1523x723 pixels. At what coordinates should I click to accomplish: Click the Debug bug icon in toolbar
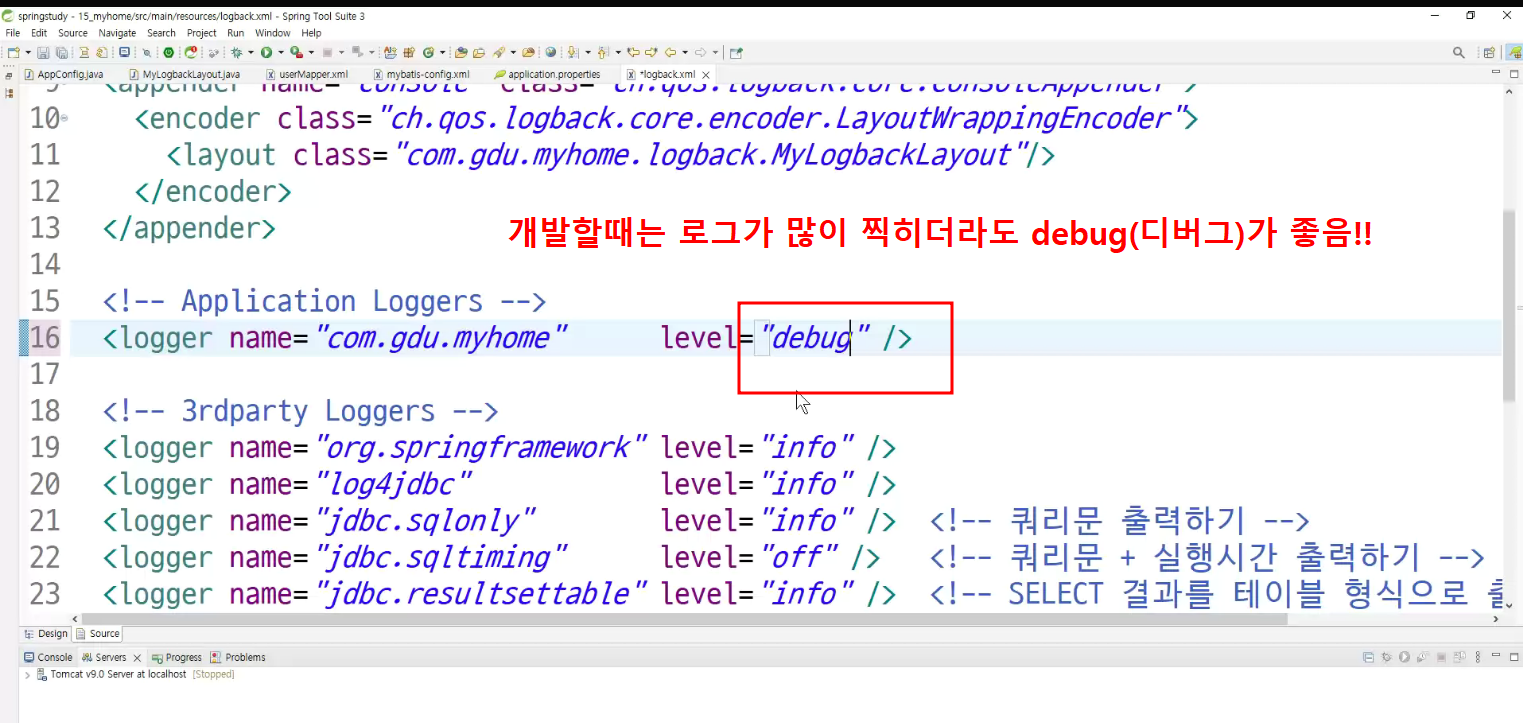[237, 52]
